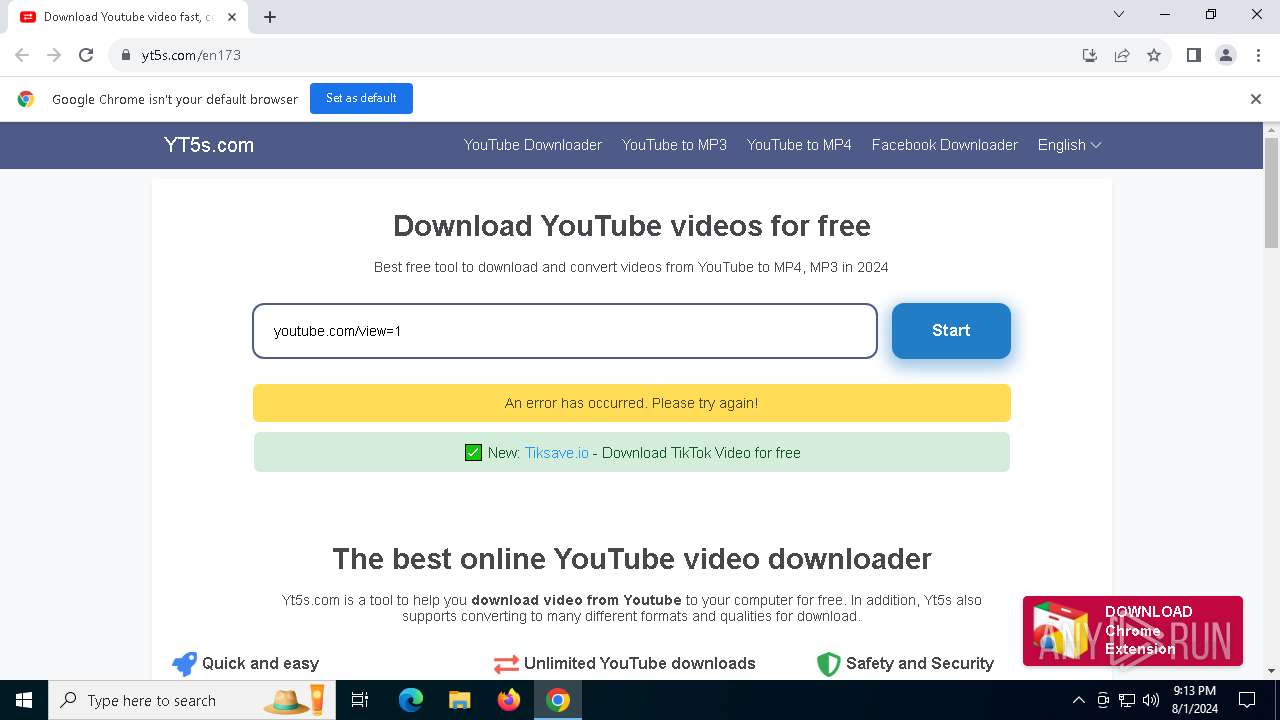Click the video URL input field

565,331
